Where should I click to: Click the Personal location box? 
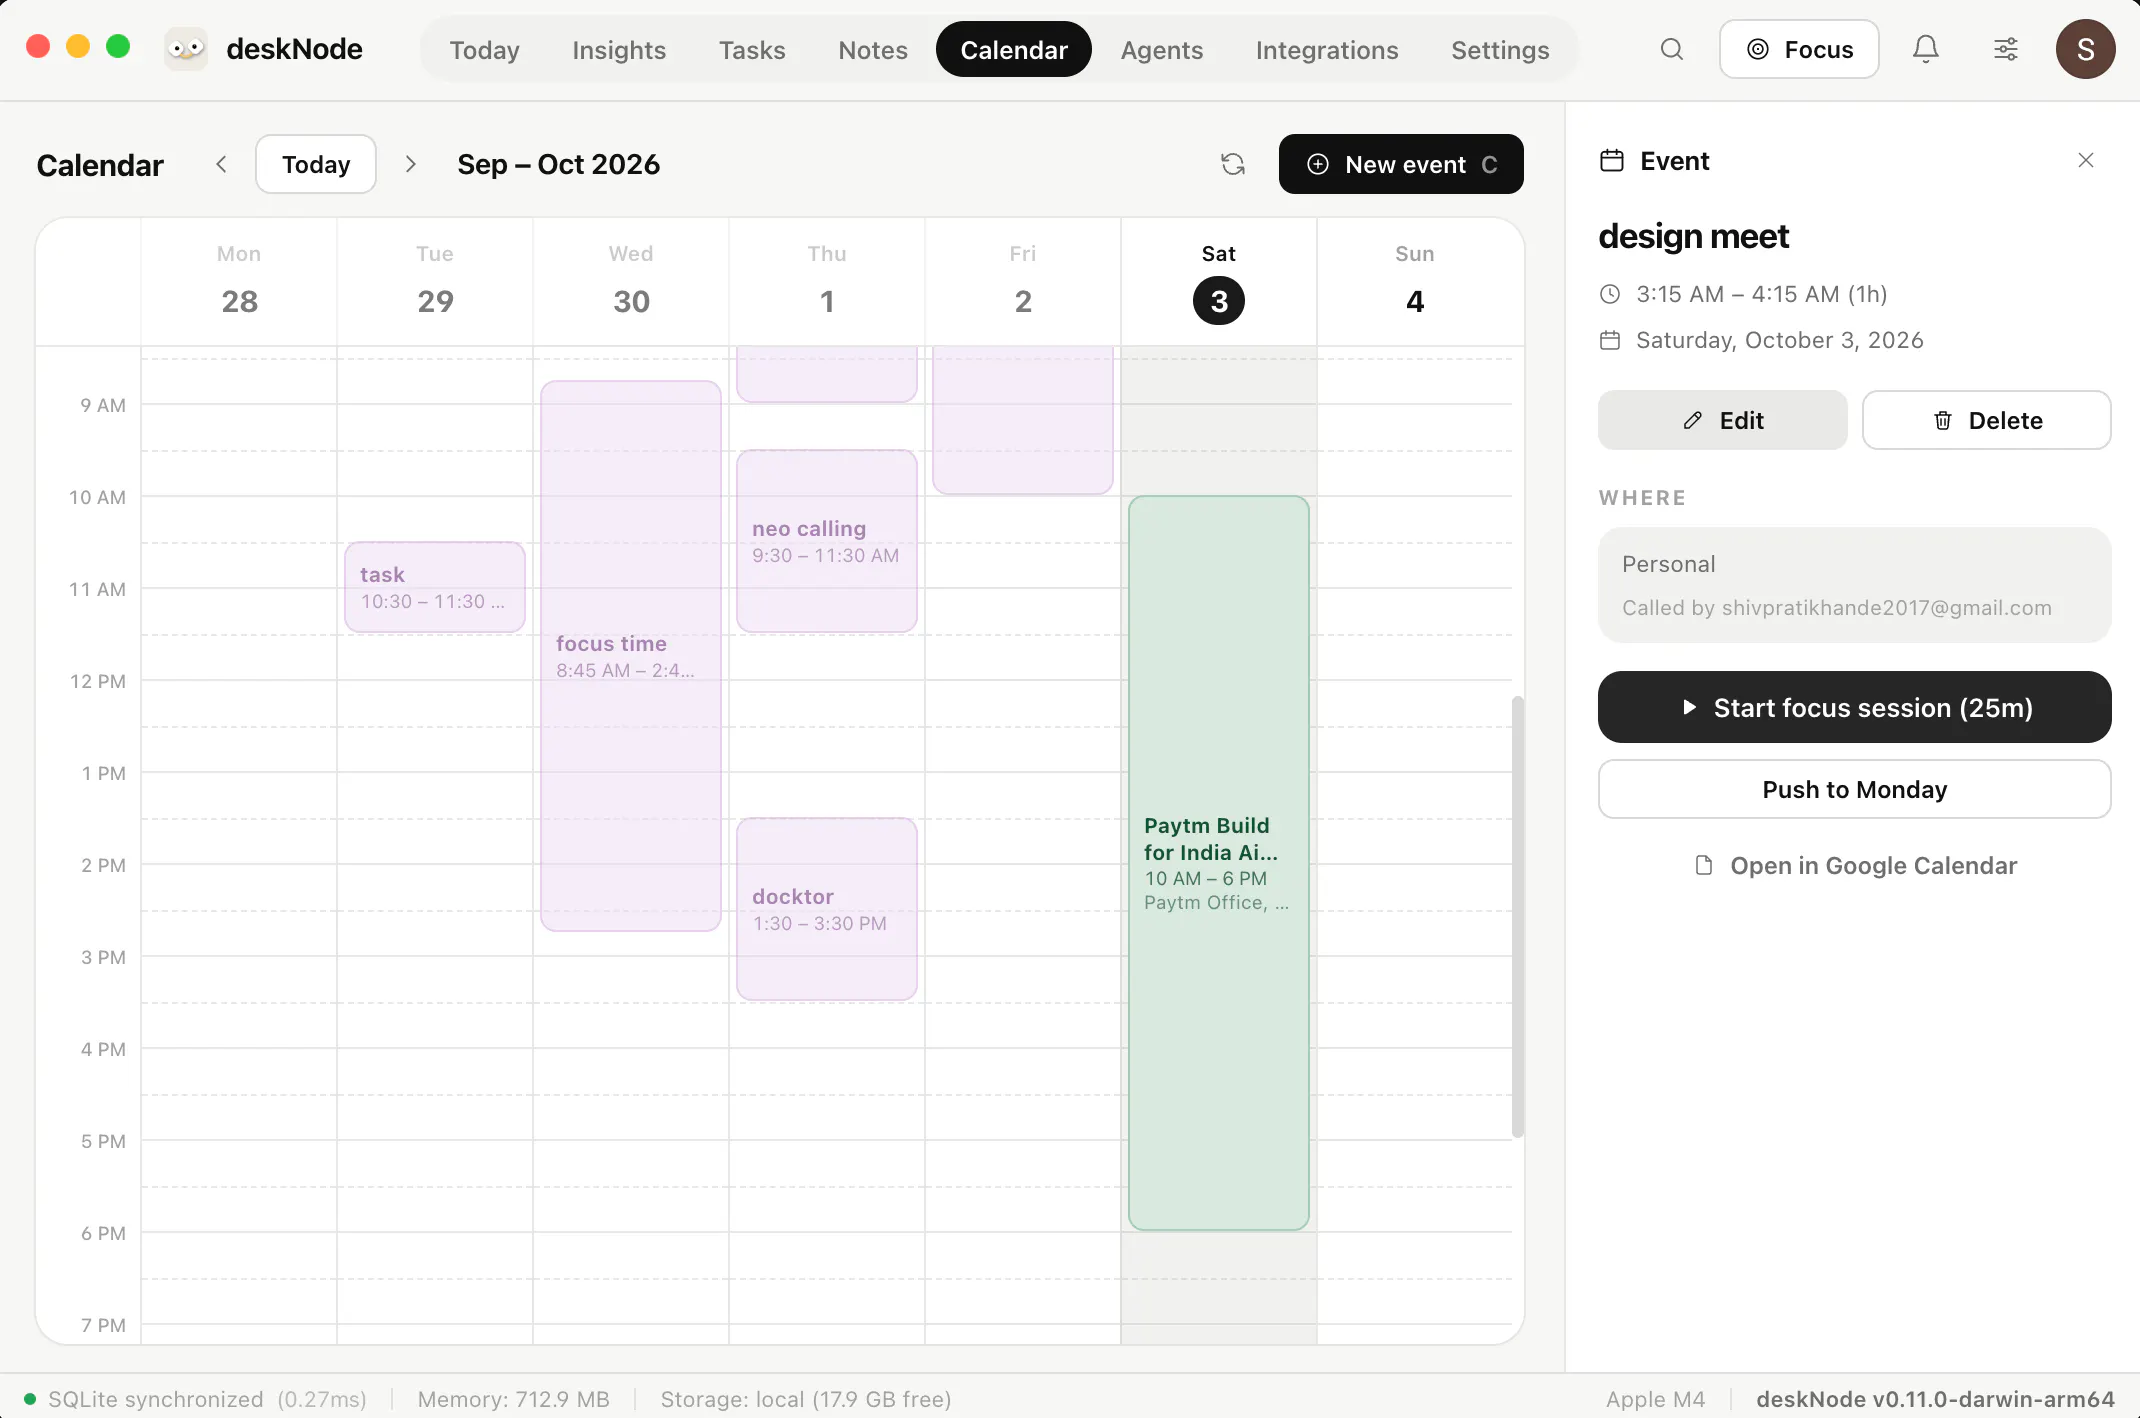coord(1855,585)
